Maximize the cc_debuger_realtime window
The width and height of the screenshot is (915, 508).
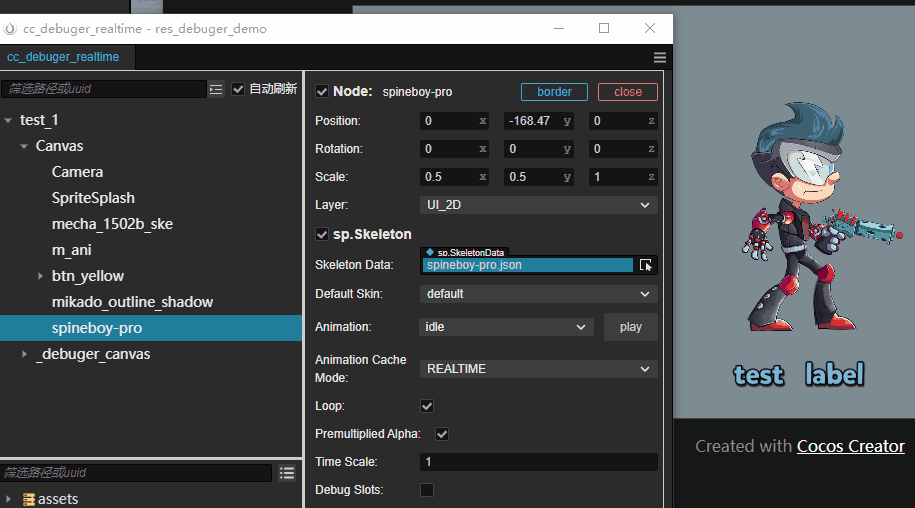point(604,28)
